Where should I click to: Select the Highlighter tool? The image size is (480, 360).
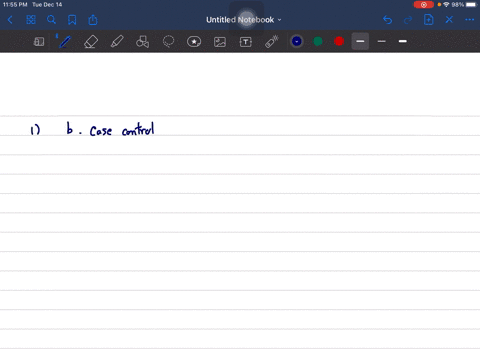(x=117, y=42)
